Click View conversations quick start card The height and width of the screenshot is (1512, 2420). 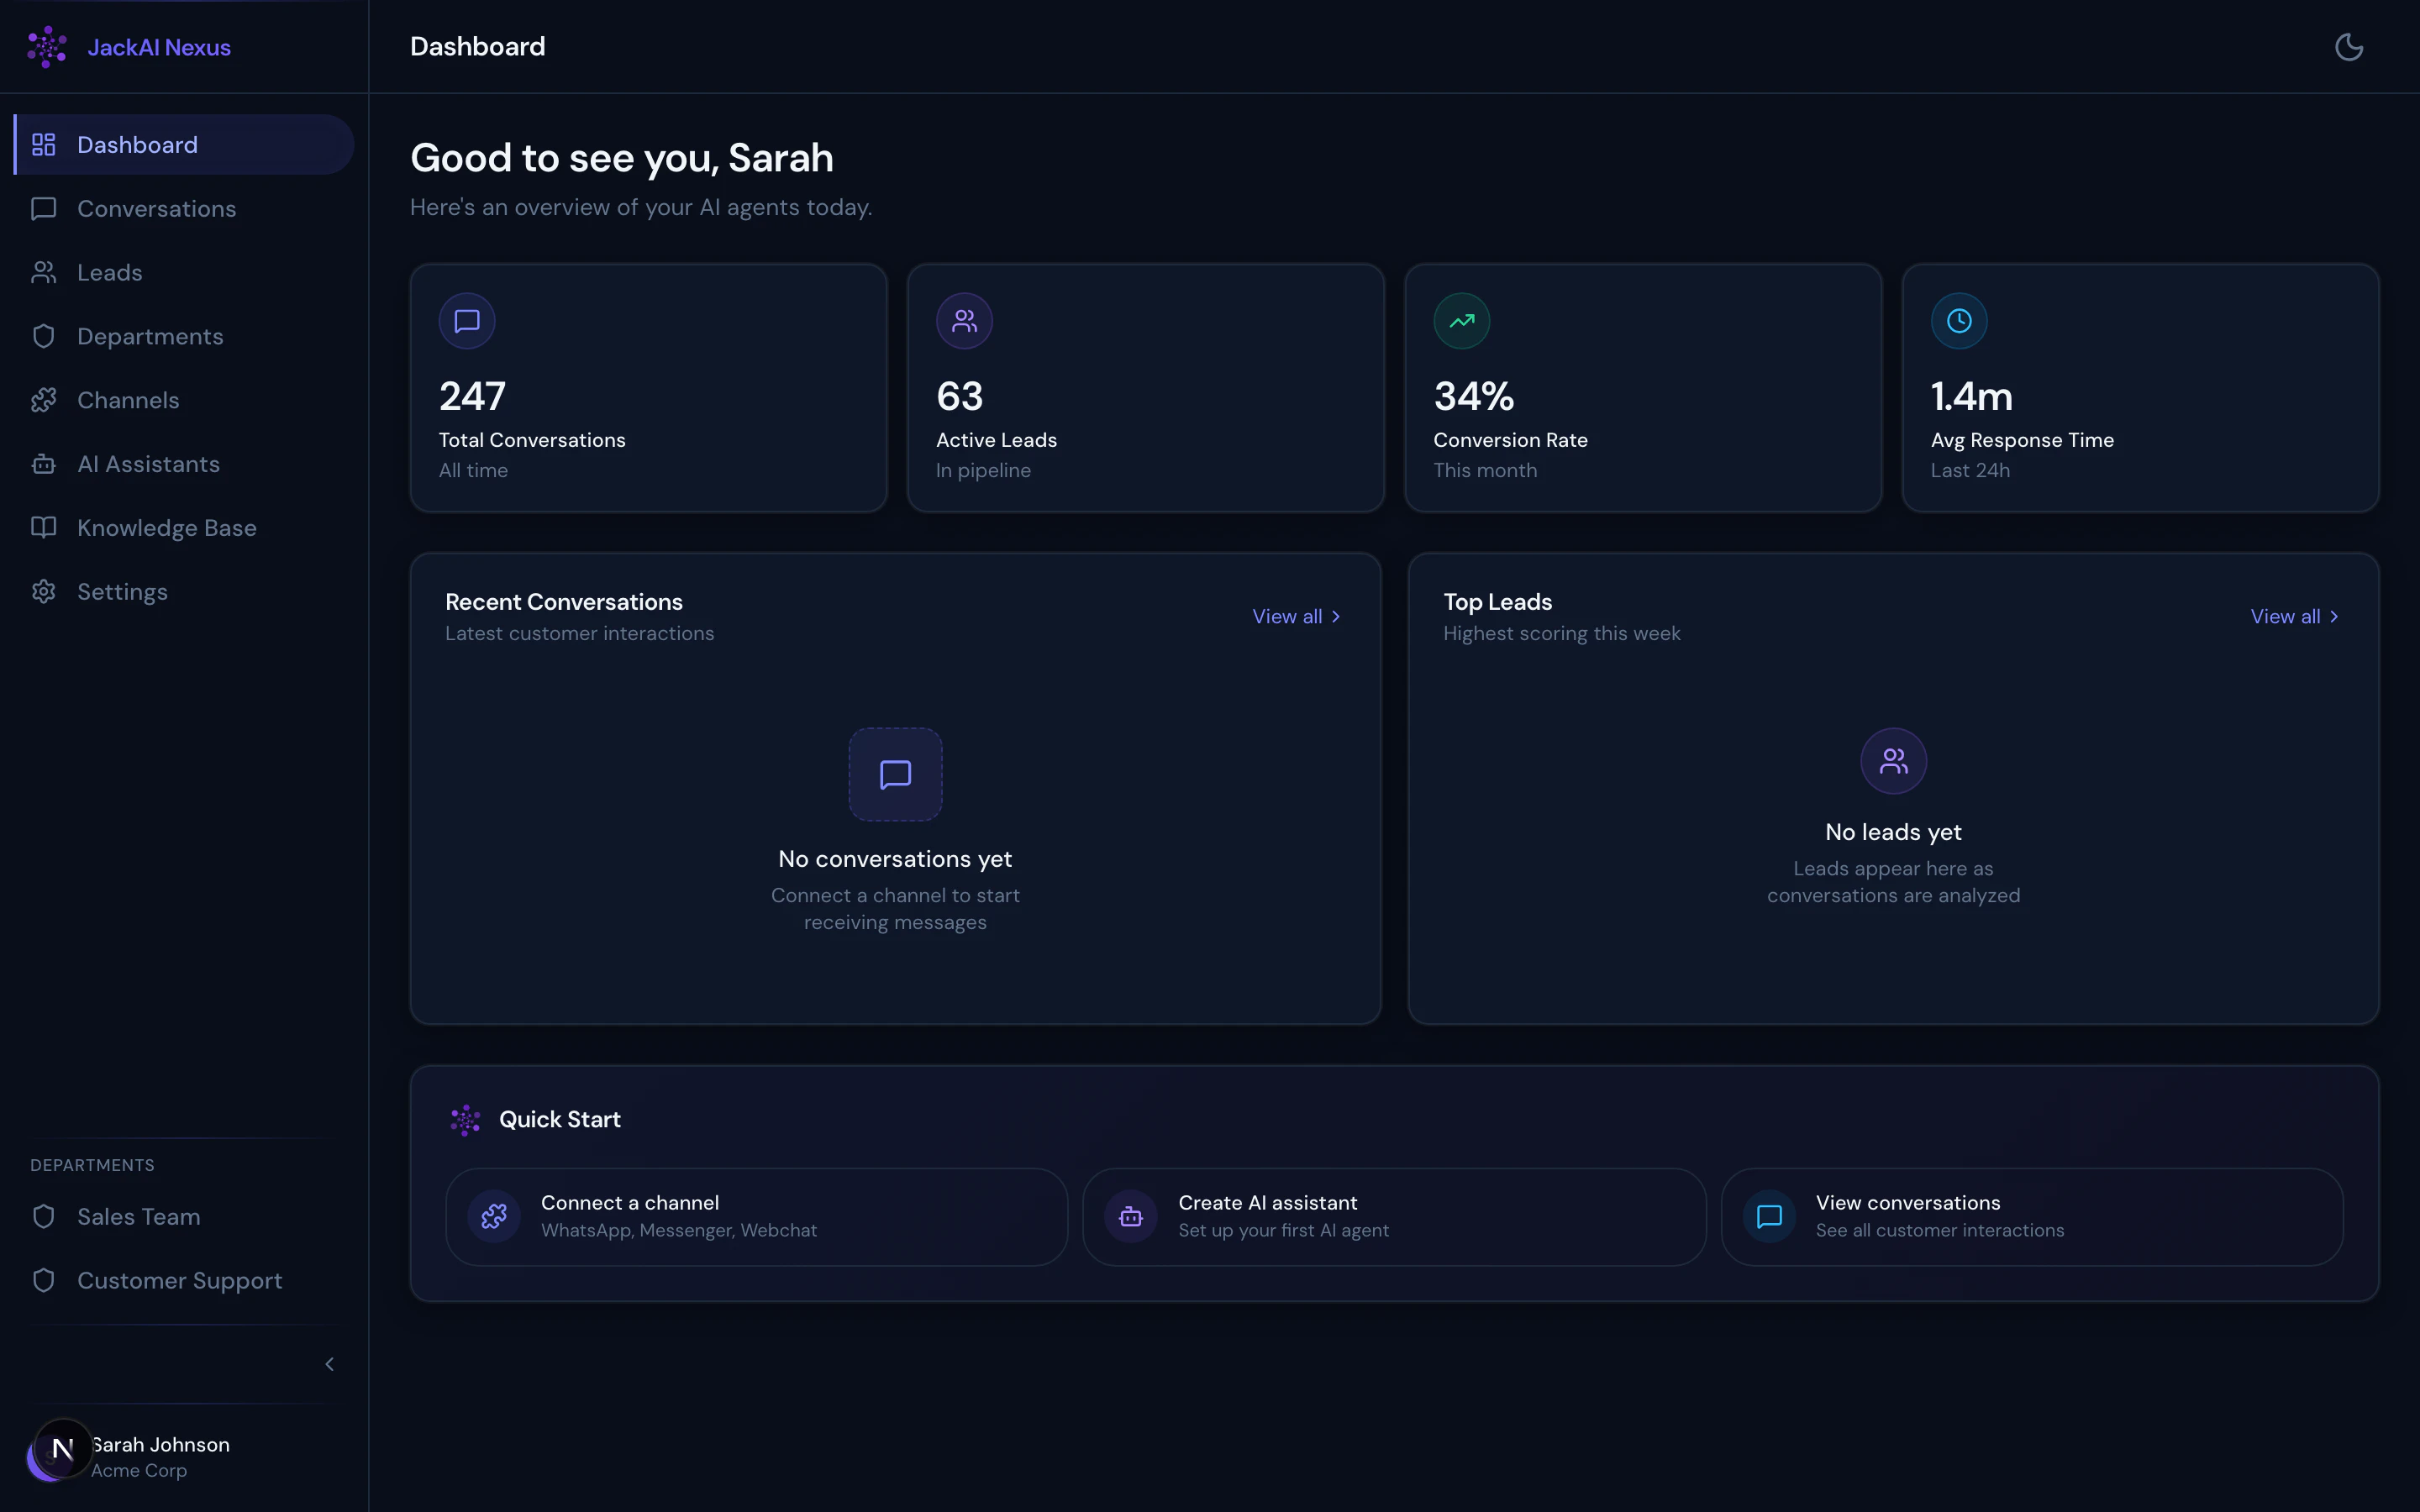click(2031, 1217)
